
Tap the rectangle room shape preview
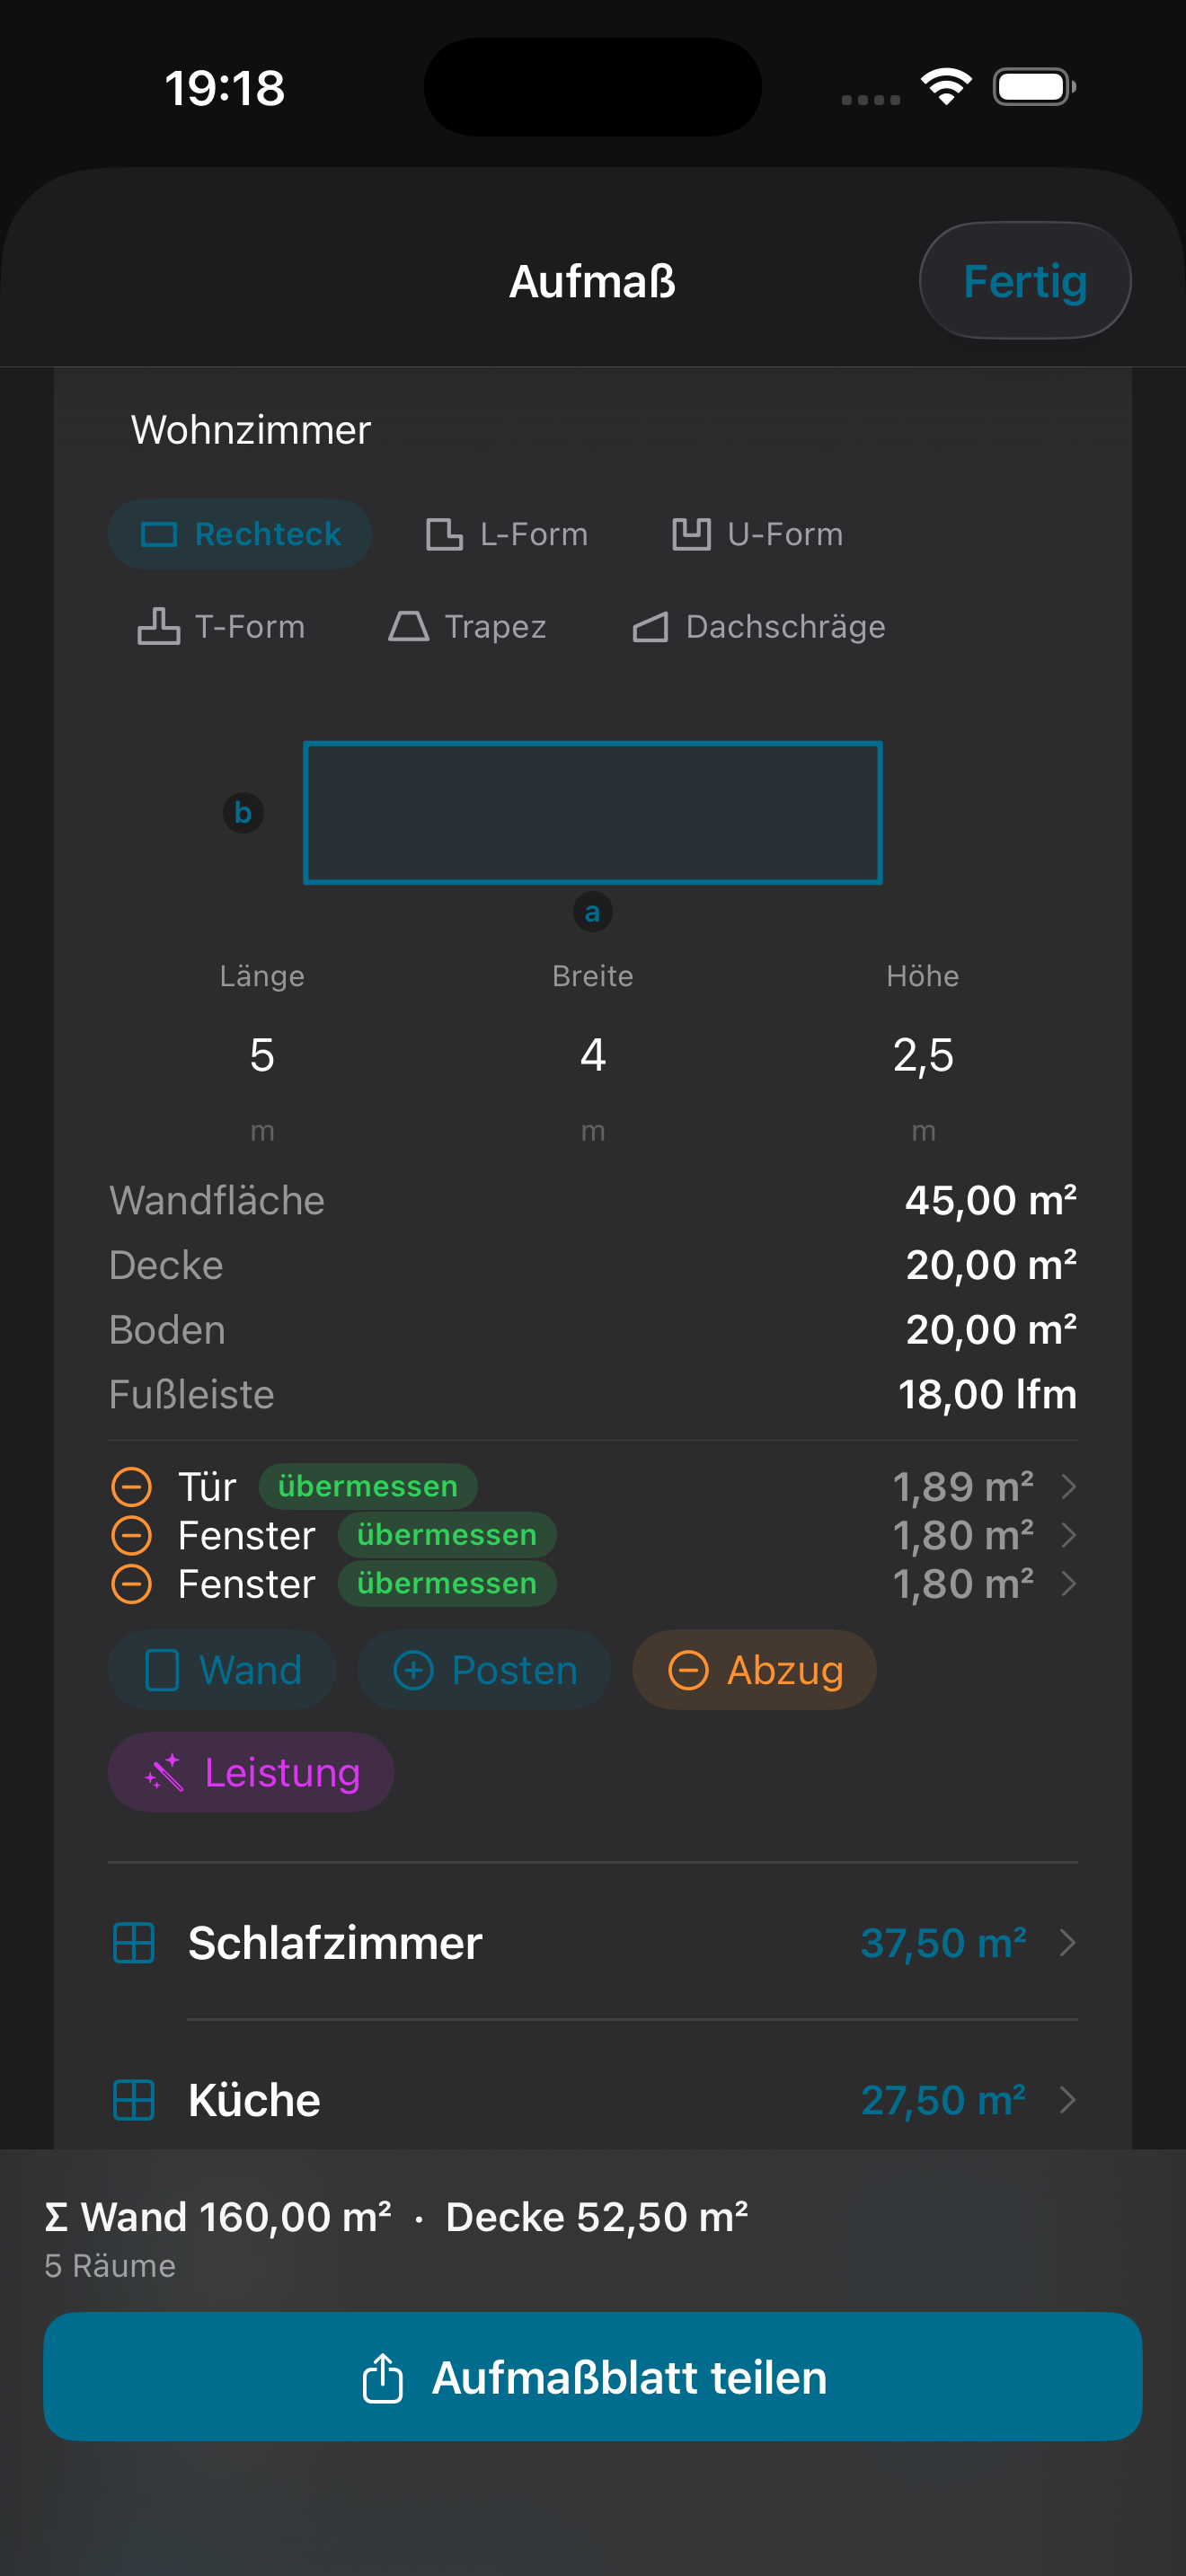pos(593,813)
